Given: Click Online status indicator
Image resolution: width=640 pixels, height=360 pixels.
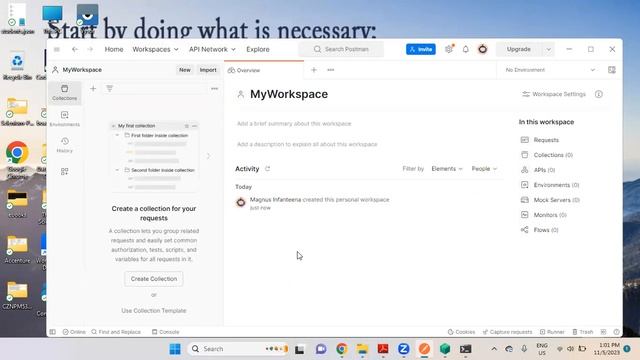Looking at the screenshot, I should (x=74, y=332).
